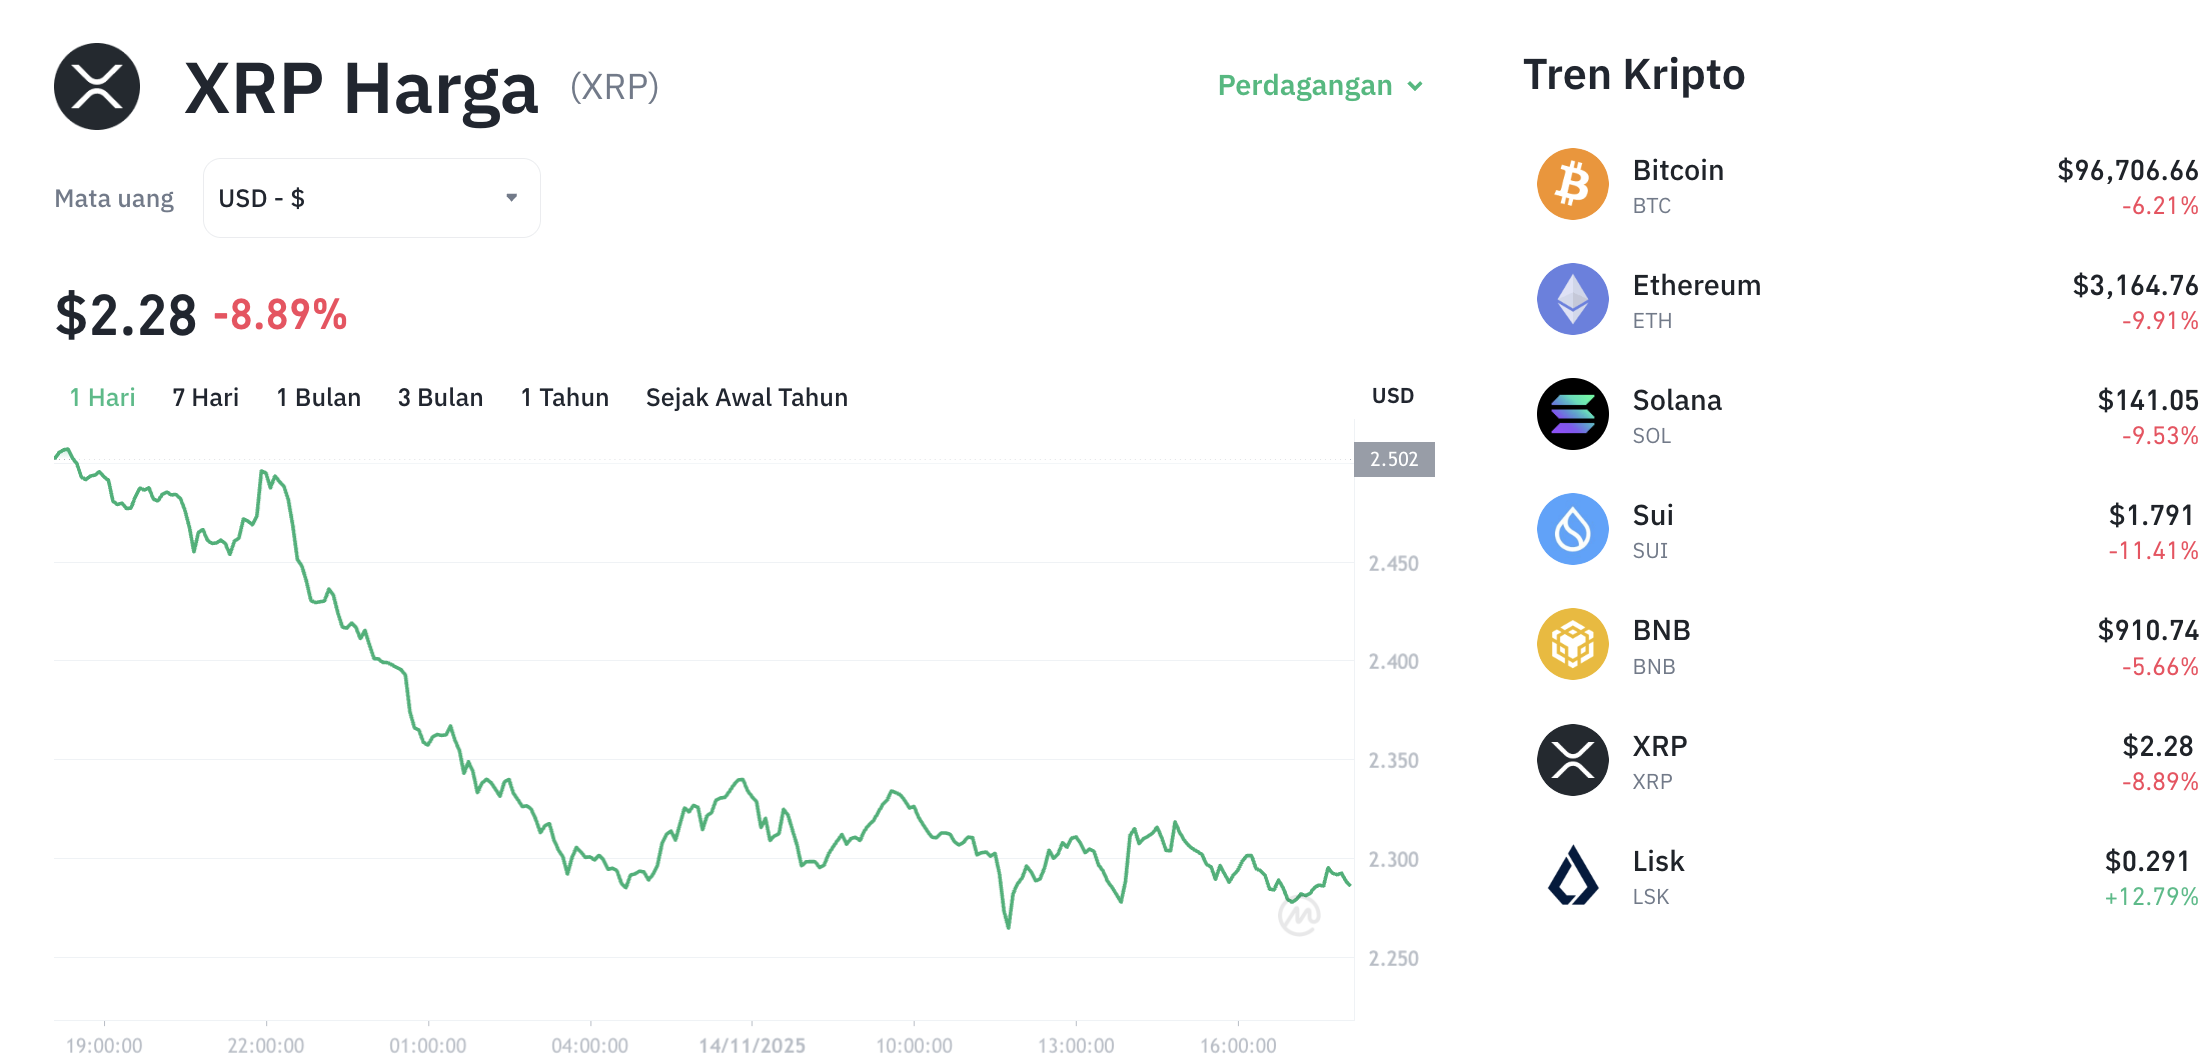2208x1062 pixels.
Task: Click the CoinMarketCap watermark on the chart
Action: pos(1300,917)
